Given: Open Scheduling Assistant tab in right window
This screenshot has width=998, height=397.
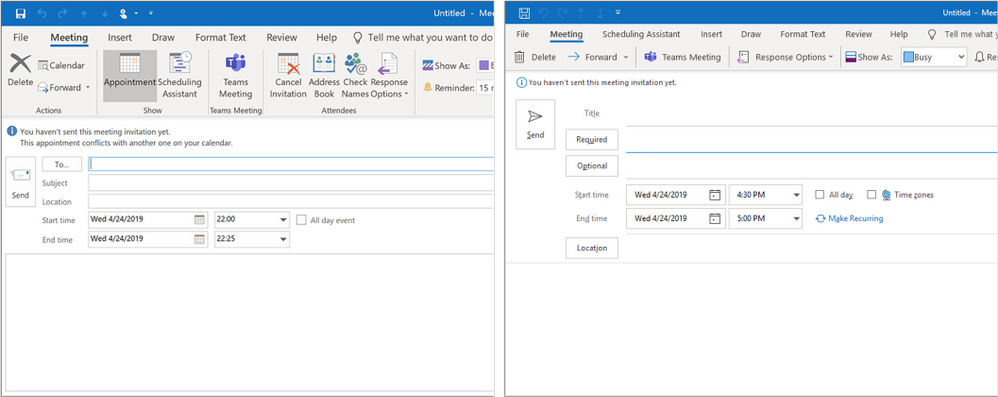Looking at the screenshot, I should (x=641, y=34).
